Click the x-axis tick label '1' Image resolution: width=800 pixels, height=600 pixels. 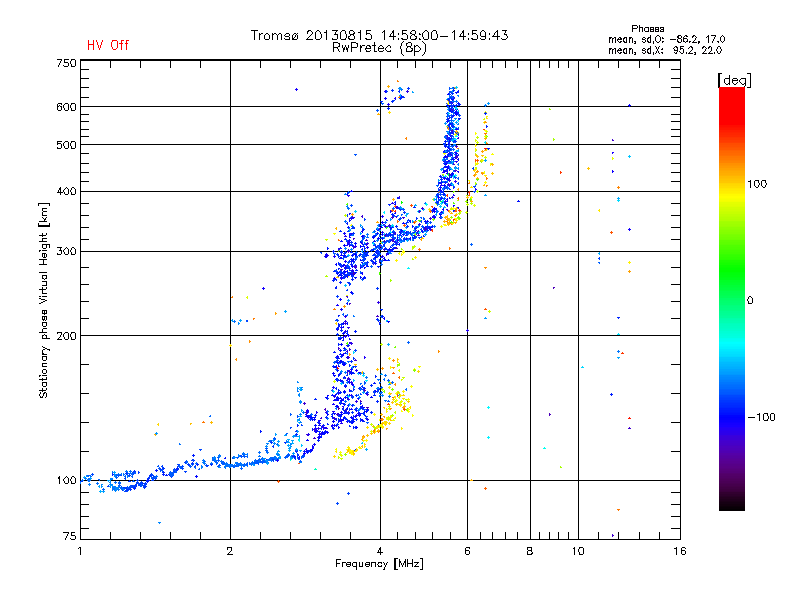click(x=80, y=551)
